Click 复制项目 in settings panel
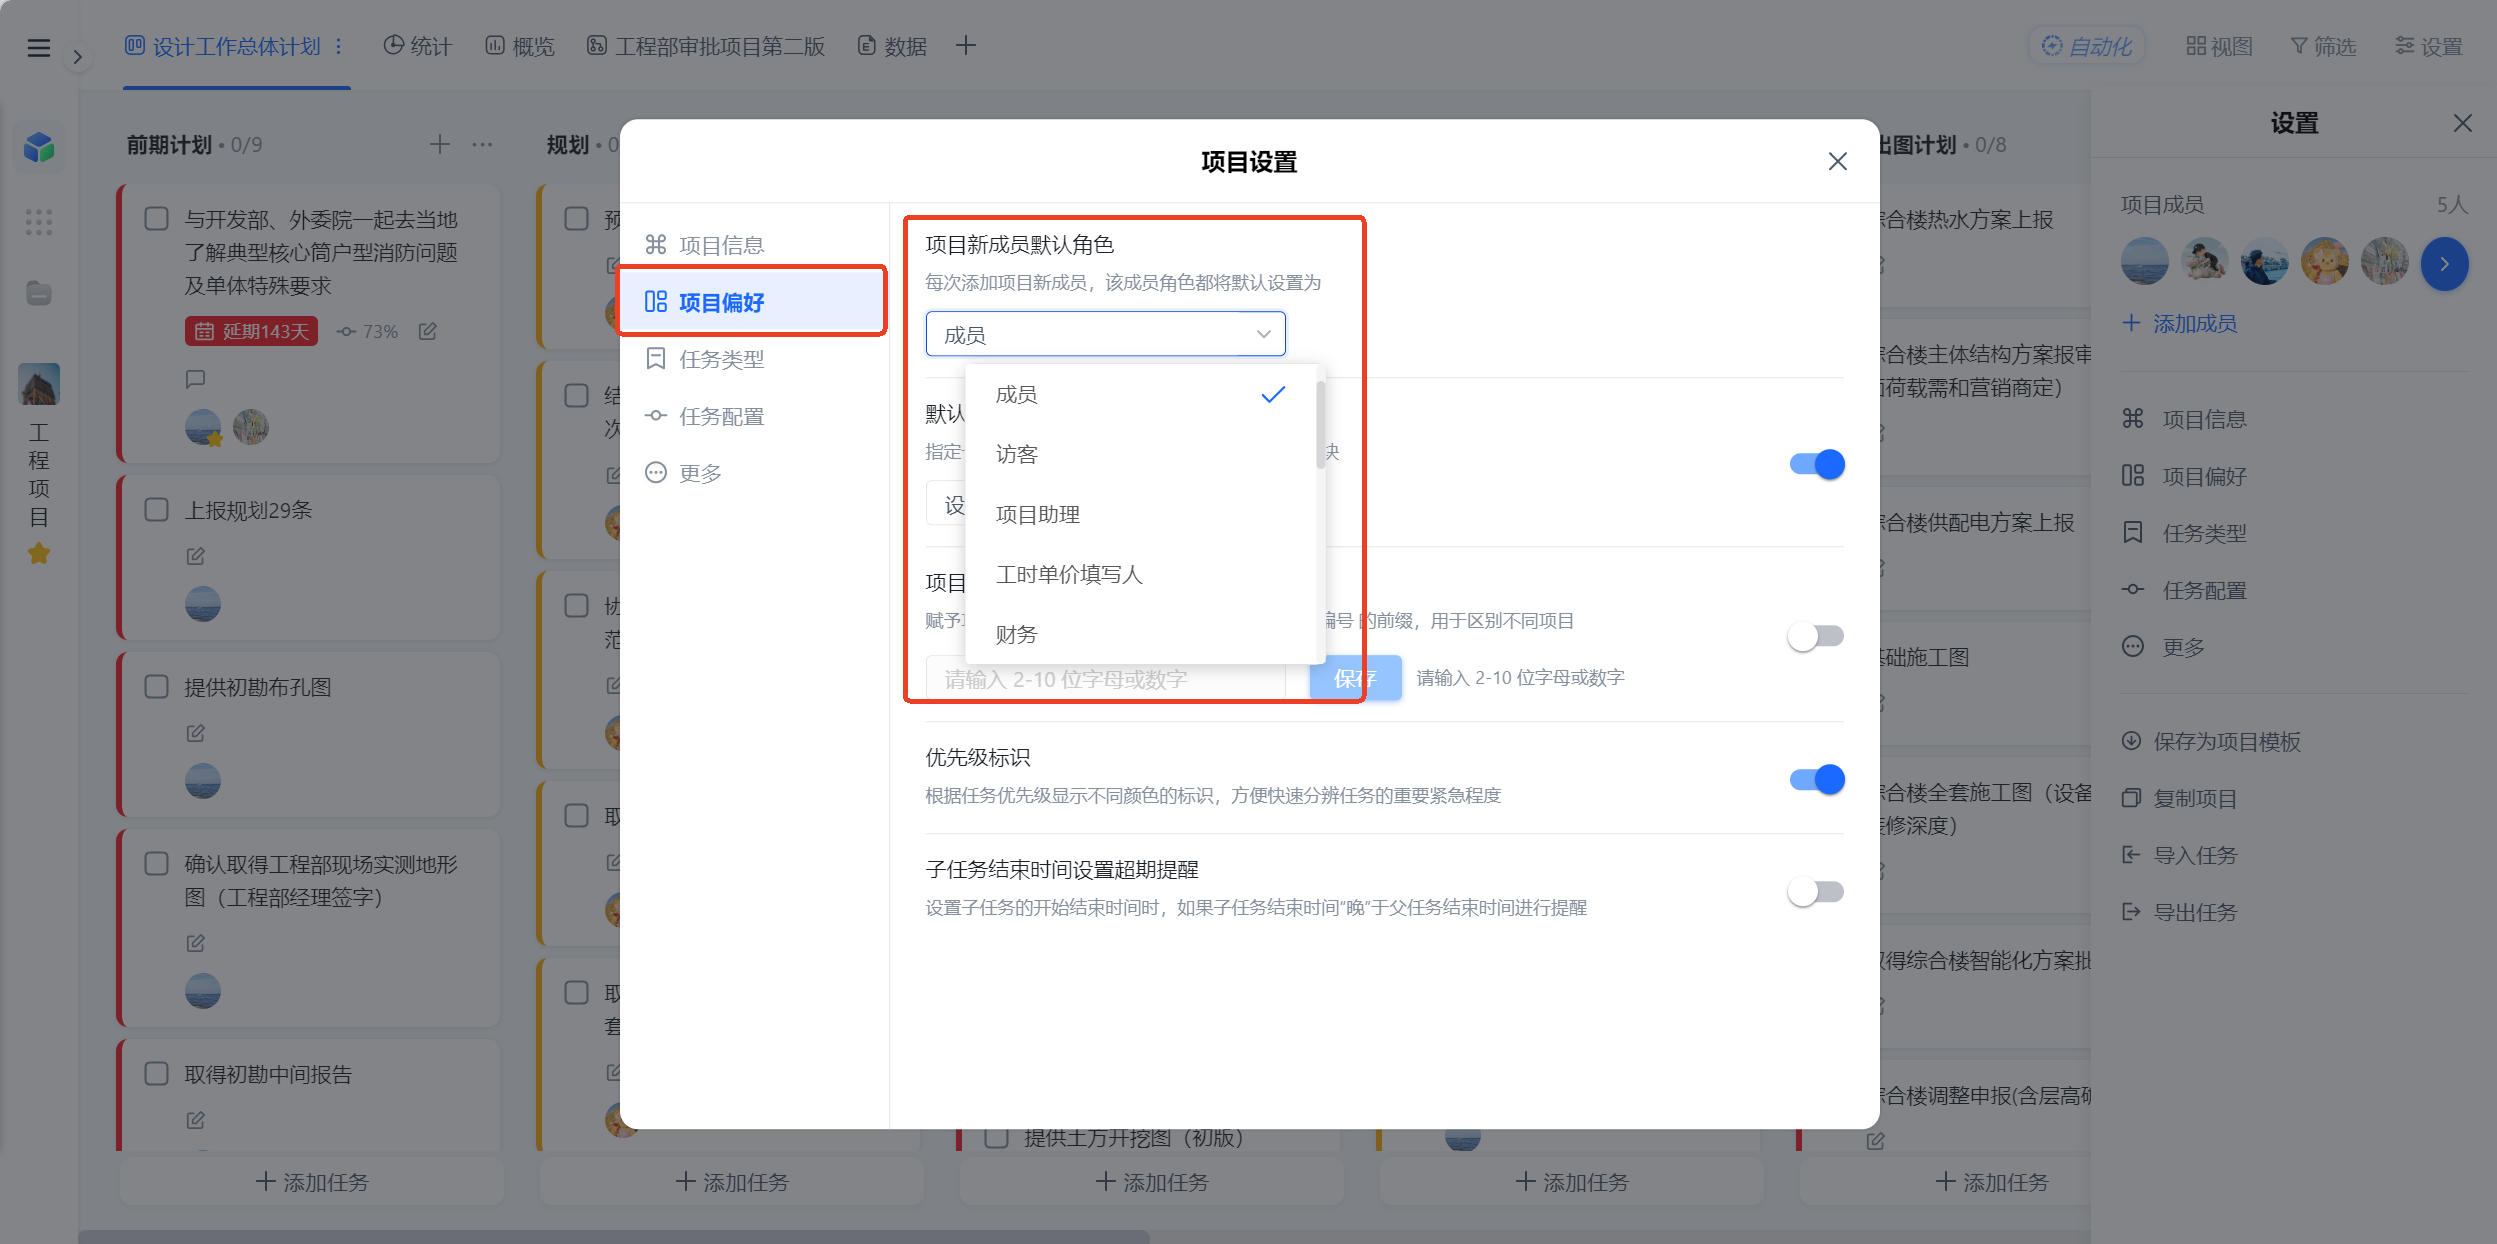2497x1244 pixels. coord(2180,798)
